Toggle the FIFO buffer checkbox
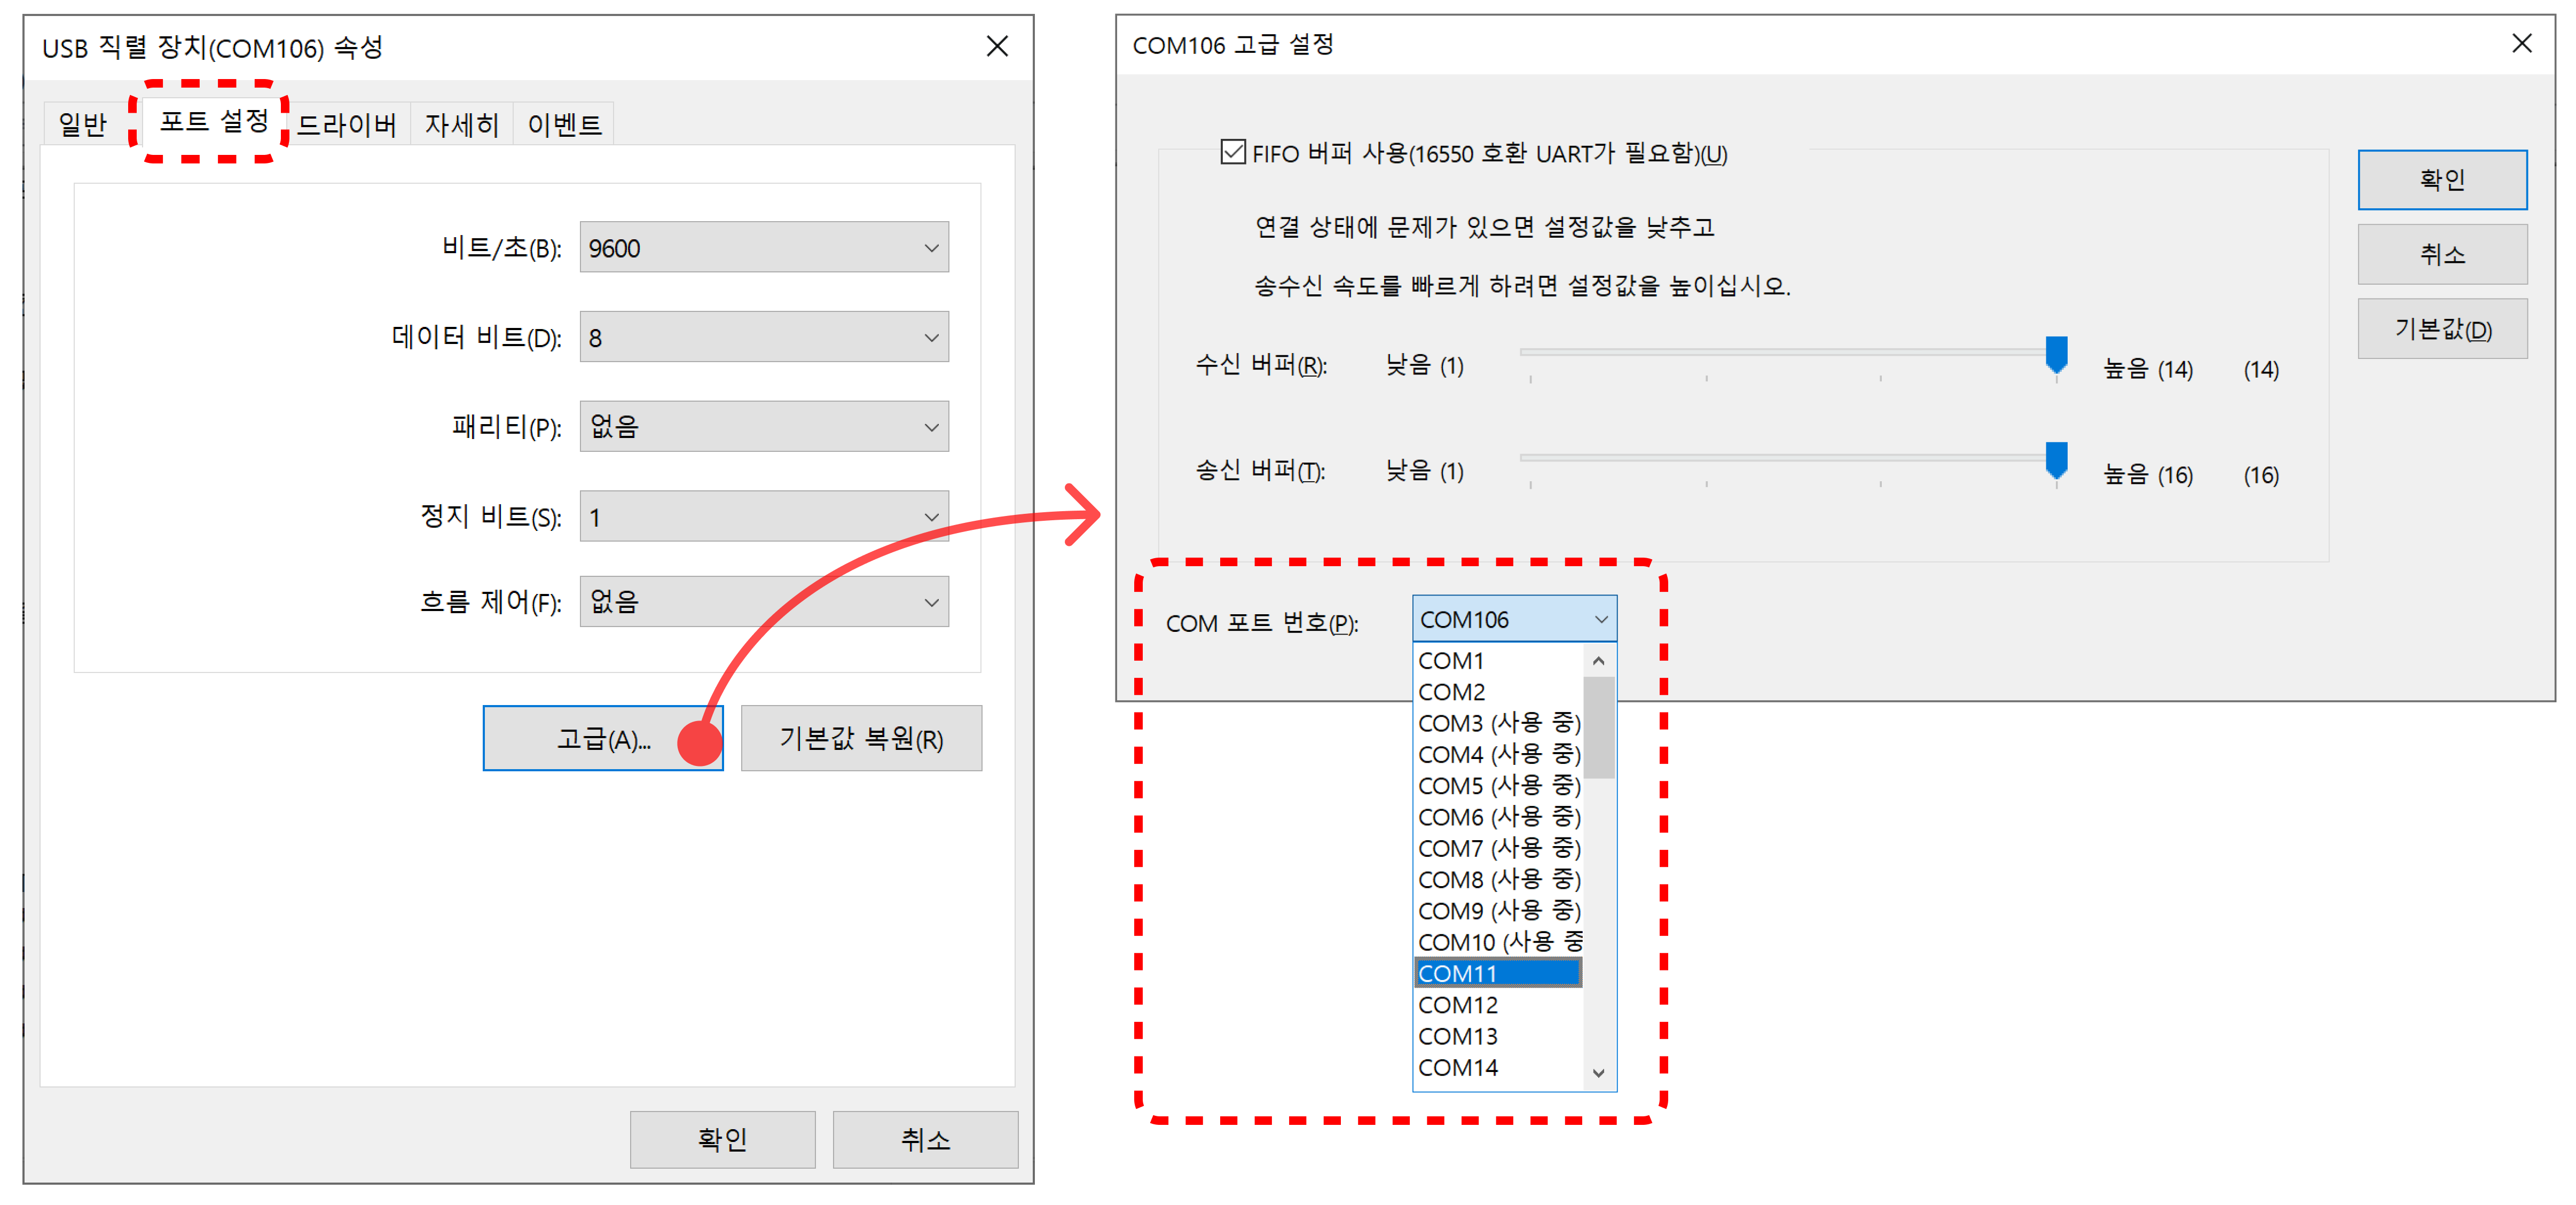This screenshot has width=2576, height=1205. pos(1233,153)
